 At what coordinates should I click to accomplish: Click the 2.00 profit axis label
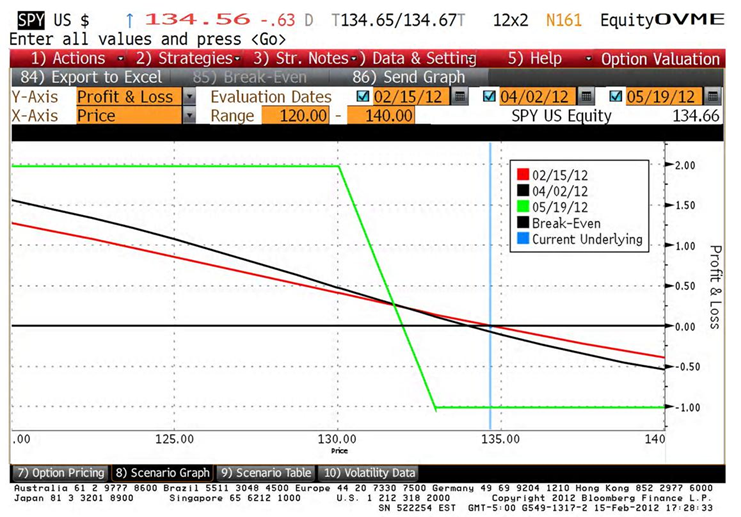click(685, 165)
